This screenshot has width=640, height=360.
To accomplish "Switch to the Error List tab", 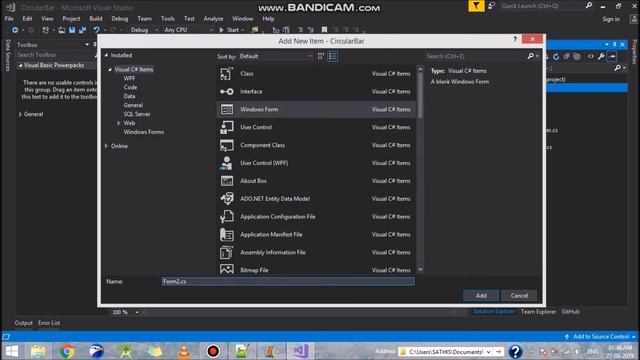I will click(x=49, y=323).
